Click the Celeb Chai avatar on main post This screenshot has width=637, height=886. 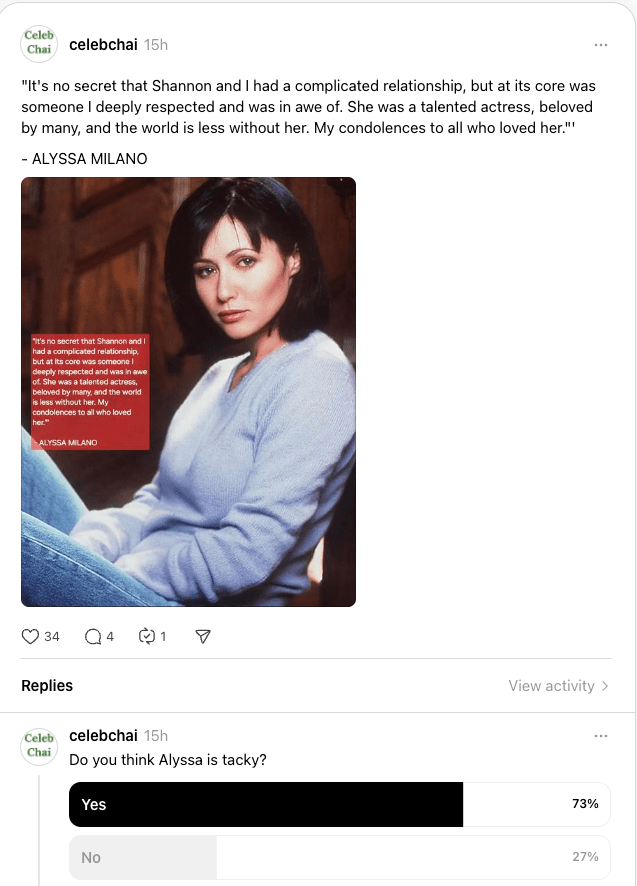(39, 42)
